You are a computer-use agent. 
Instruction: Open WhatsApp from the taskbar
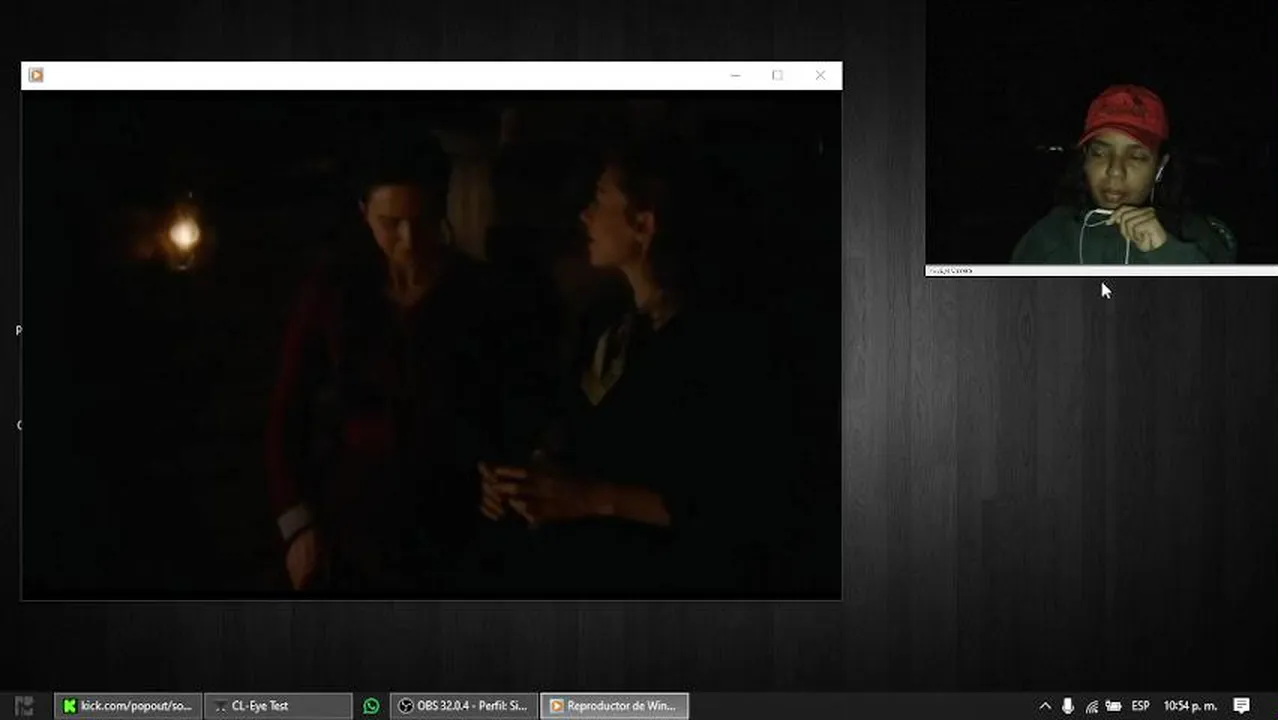click(x=371, y=706)
